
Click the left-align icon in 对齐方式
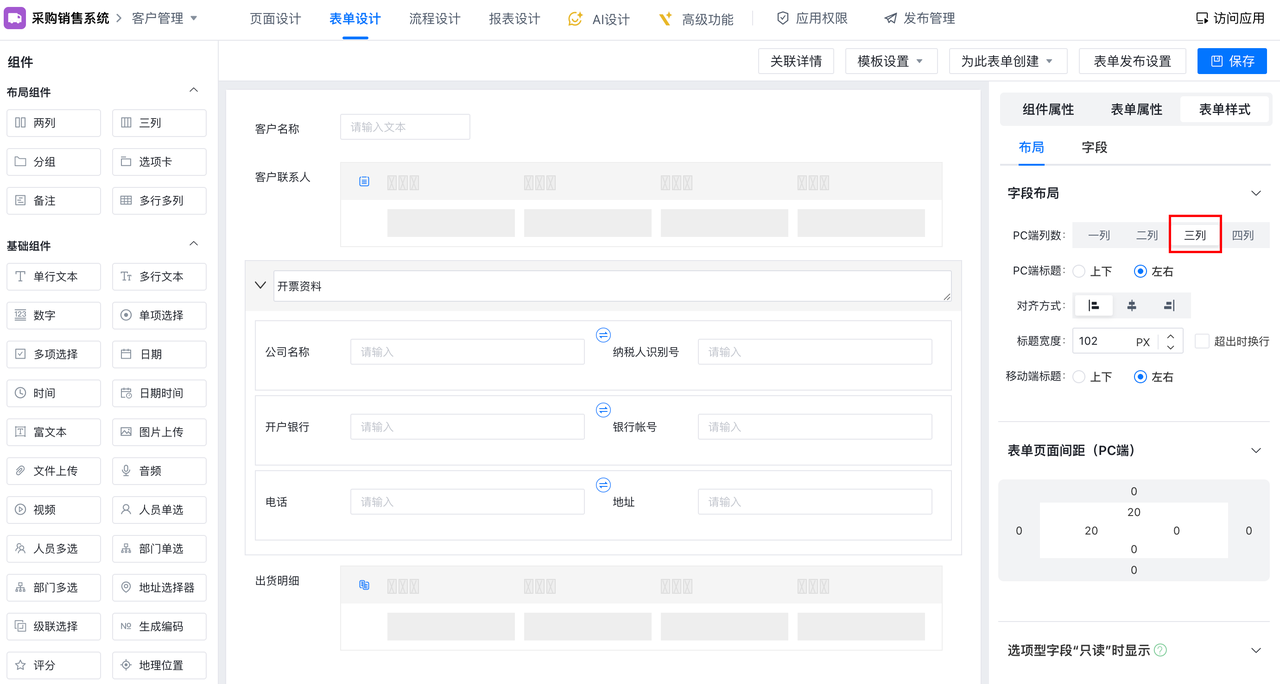(x=1093, y=306)
